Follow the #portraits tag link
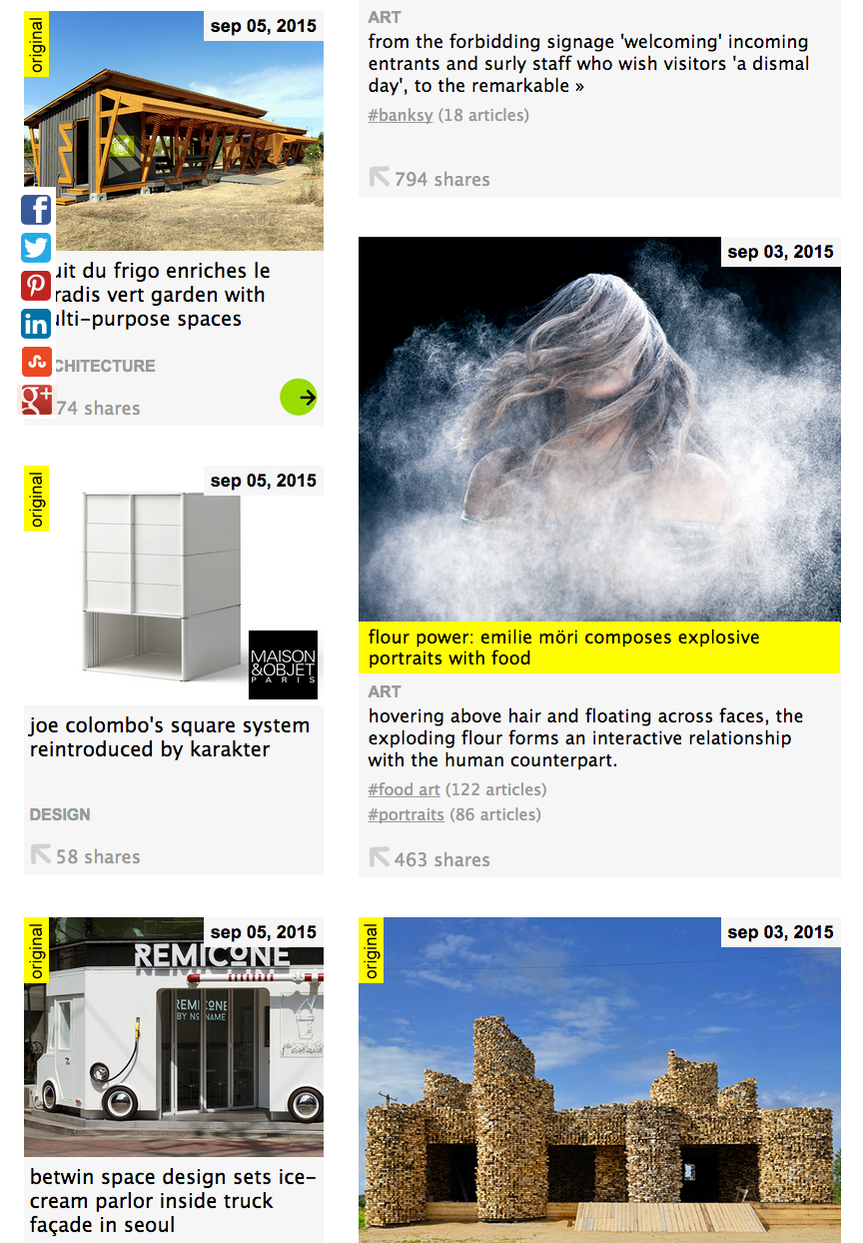The width and height of the screenshot is (863, 1243). pos(406,814)
